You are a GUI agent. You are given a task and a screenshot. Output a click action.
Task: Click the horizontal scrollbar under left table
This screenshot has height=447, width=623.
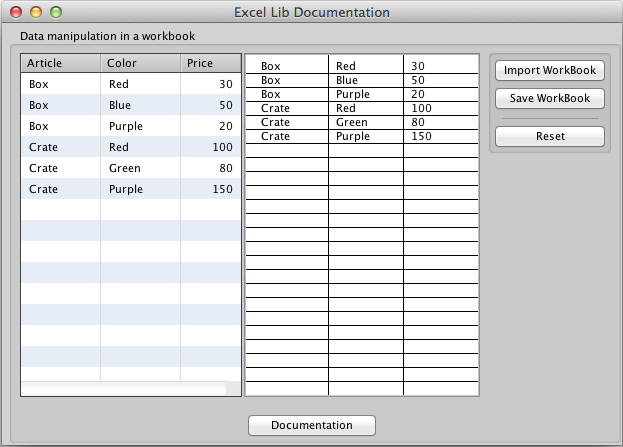pos(123,388)
